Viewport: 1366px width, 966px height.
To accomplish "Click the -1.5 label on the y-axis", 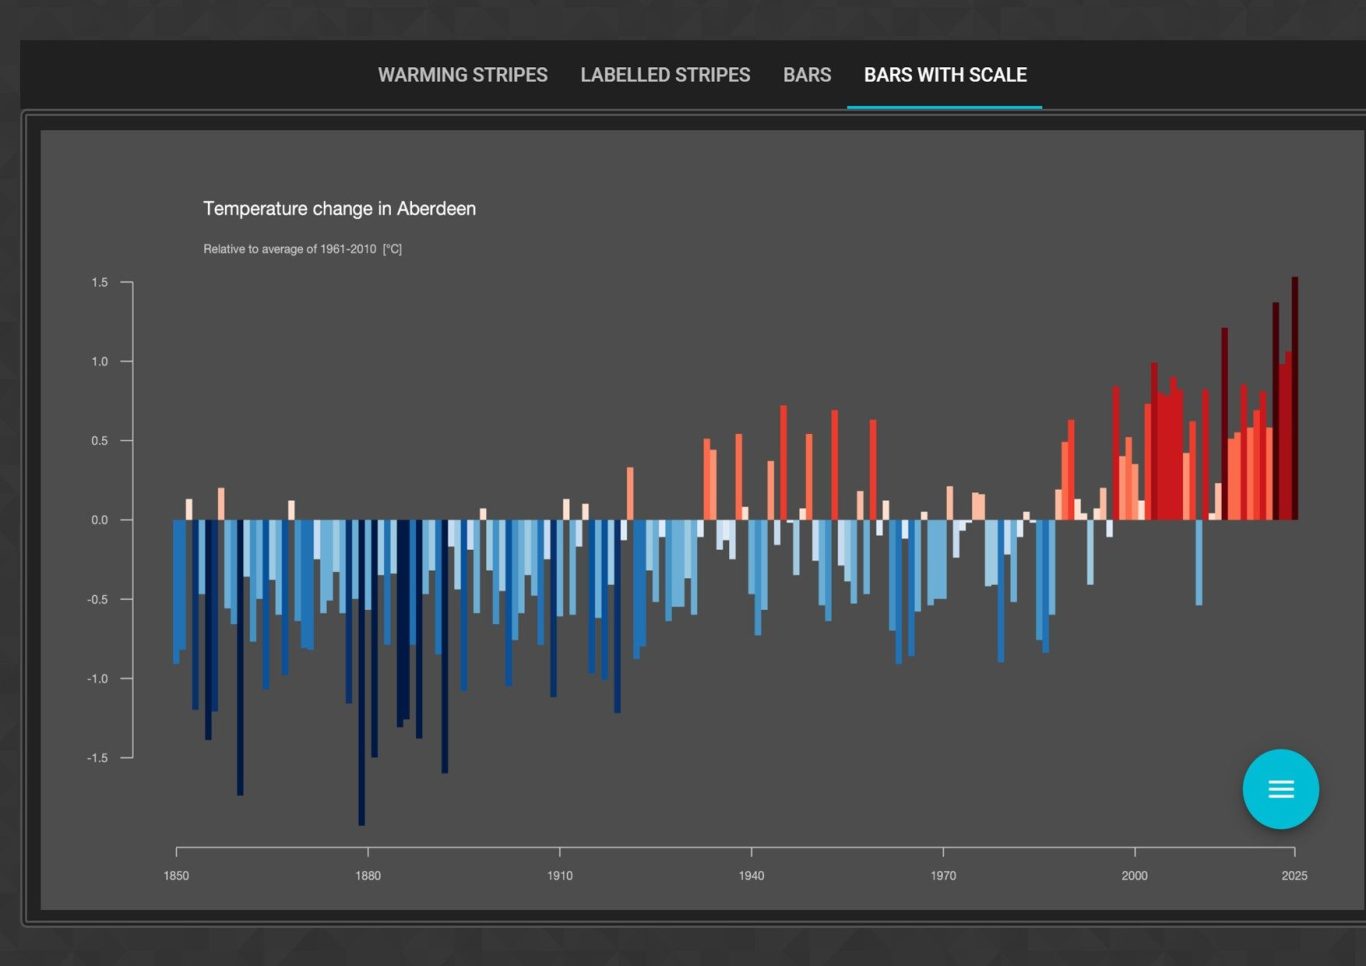I will click(x=97, y=758).
